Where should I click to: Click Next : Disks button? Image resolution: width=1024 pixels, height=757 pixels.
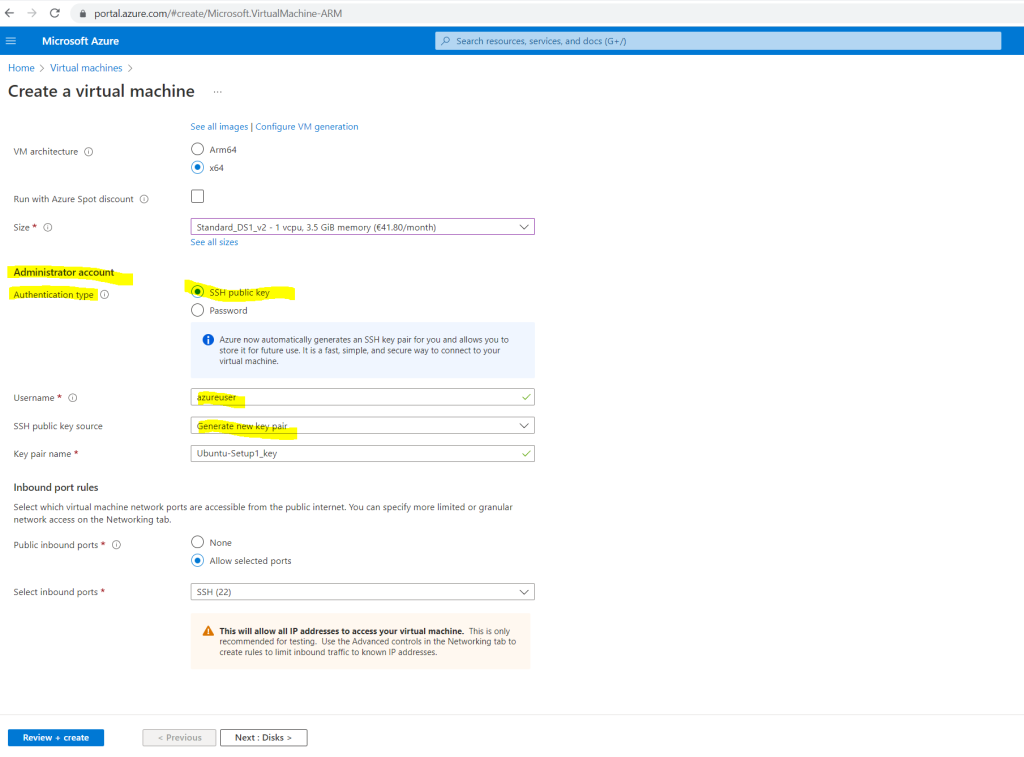click(264, 737)
